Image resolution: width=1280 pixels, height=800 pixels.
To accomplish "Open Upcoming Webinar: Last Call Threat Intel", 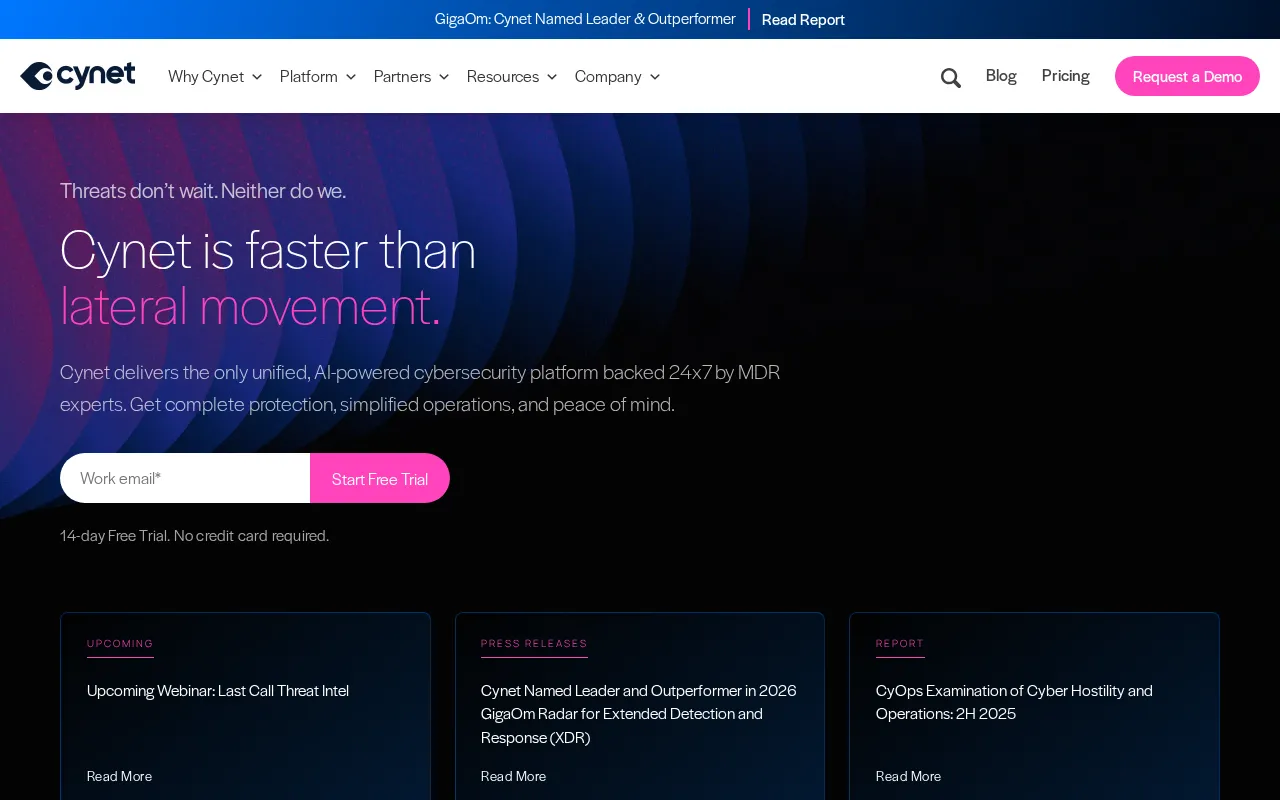I will click(x=218, y=690).
